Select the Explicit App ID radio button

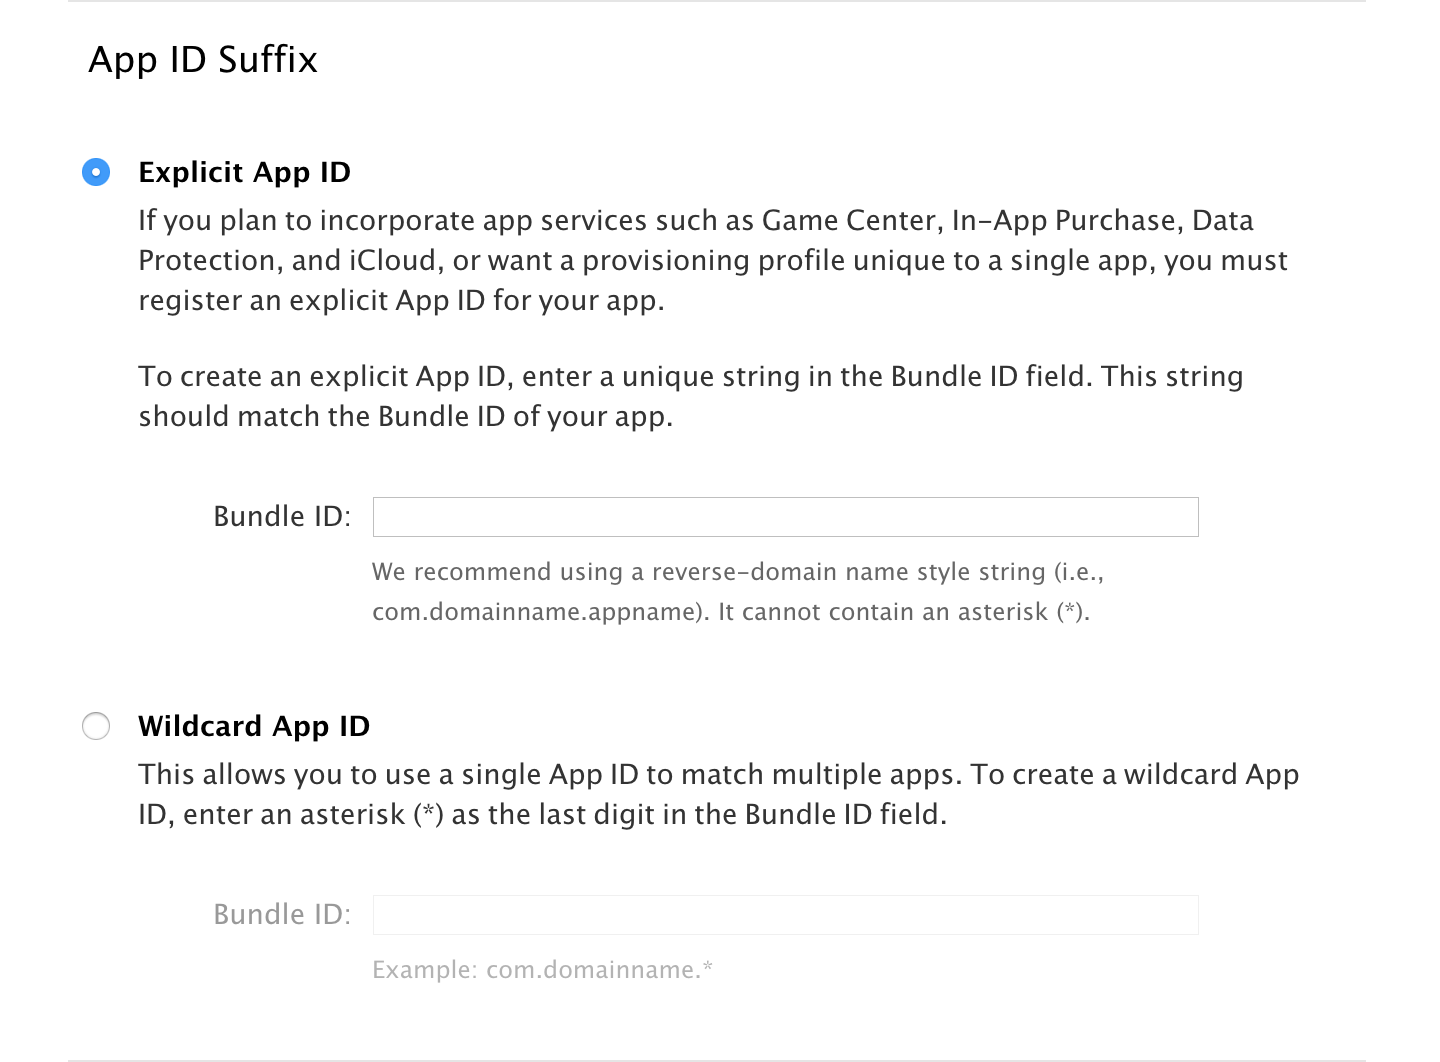[96, 172]
